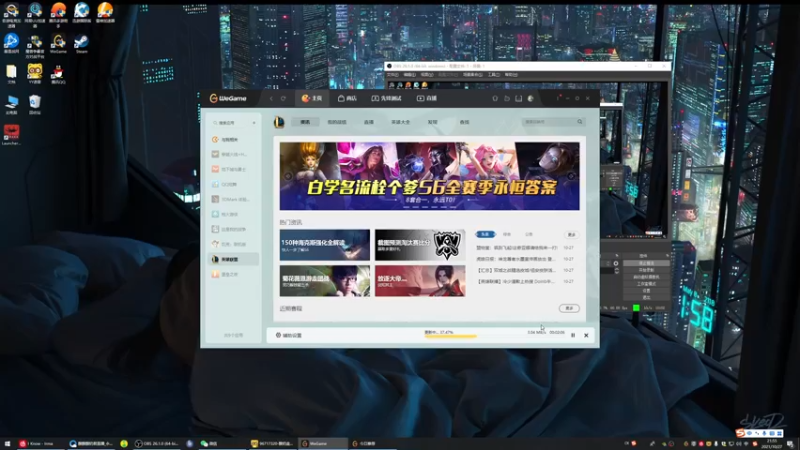Open the 主页 home tab in WeGame
This screenshot has height=450, width=800.
312,98
